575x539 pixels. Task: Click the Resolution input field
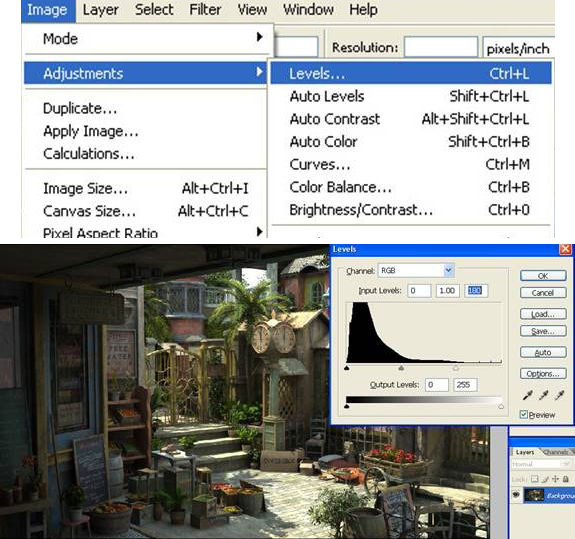pyautogui.click(x=441, y=47)
